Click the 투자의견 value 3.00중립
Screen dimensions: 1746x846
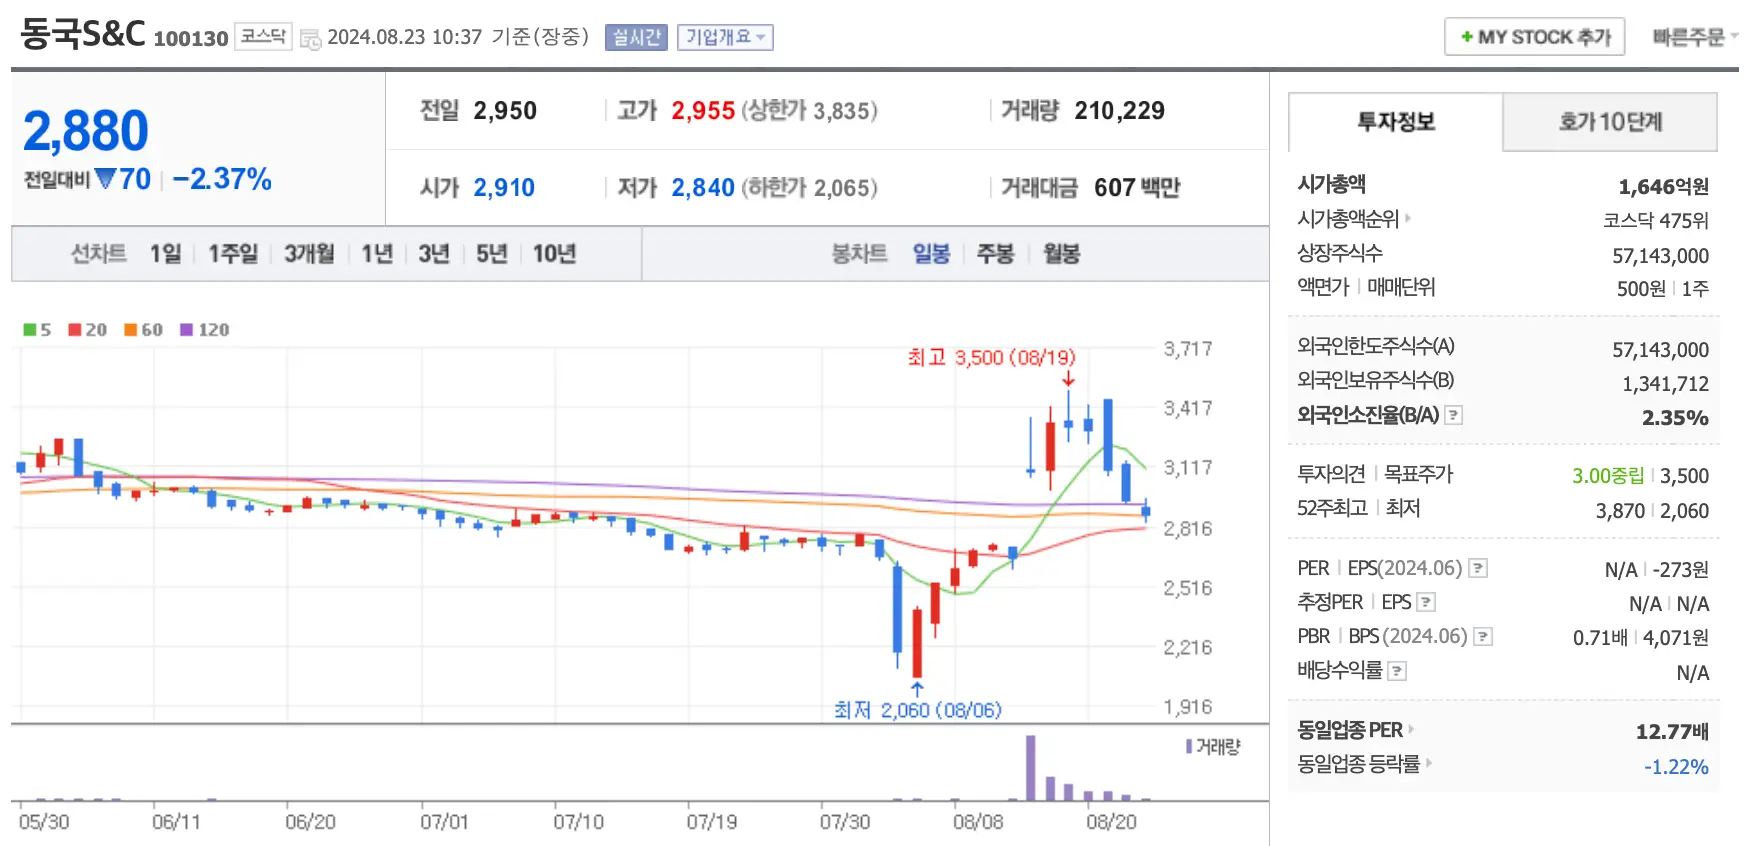(1607, 476)
